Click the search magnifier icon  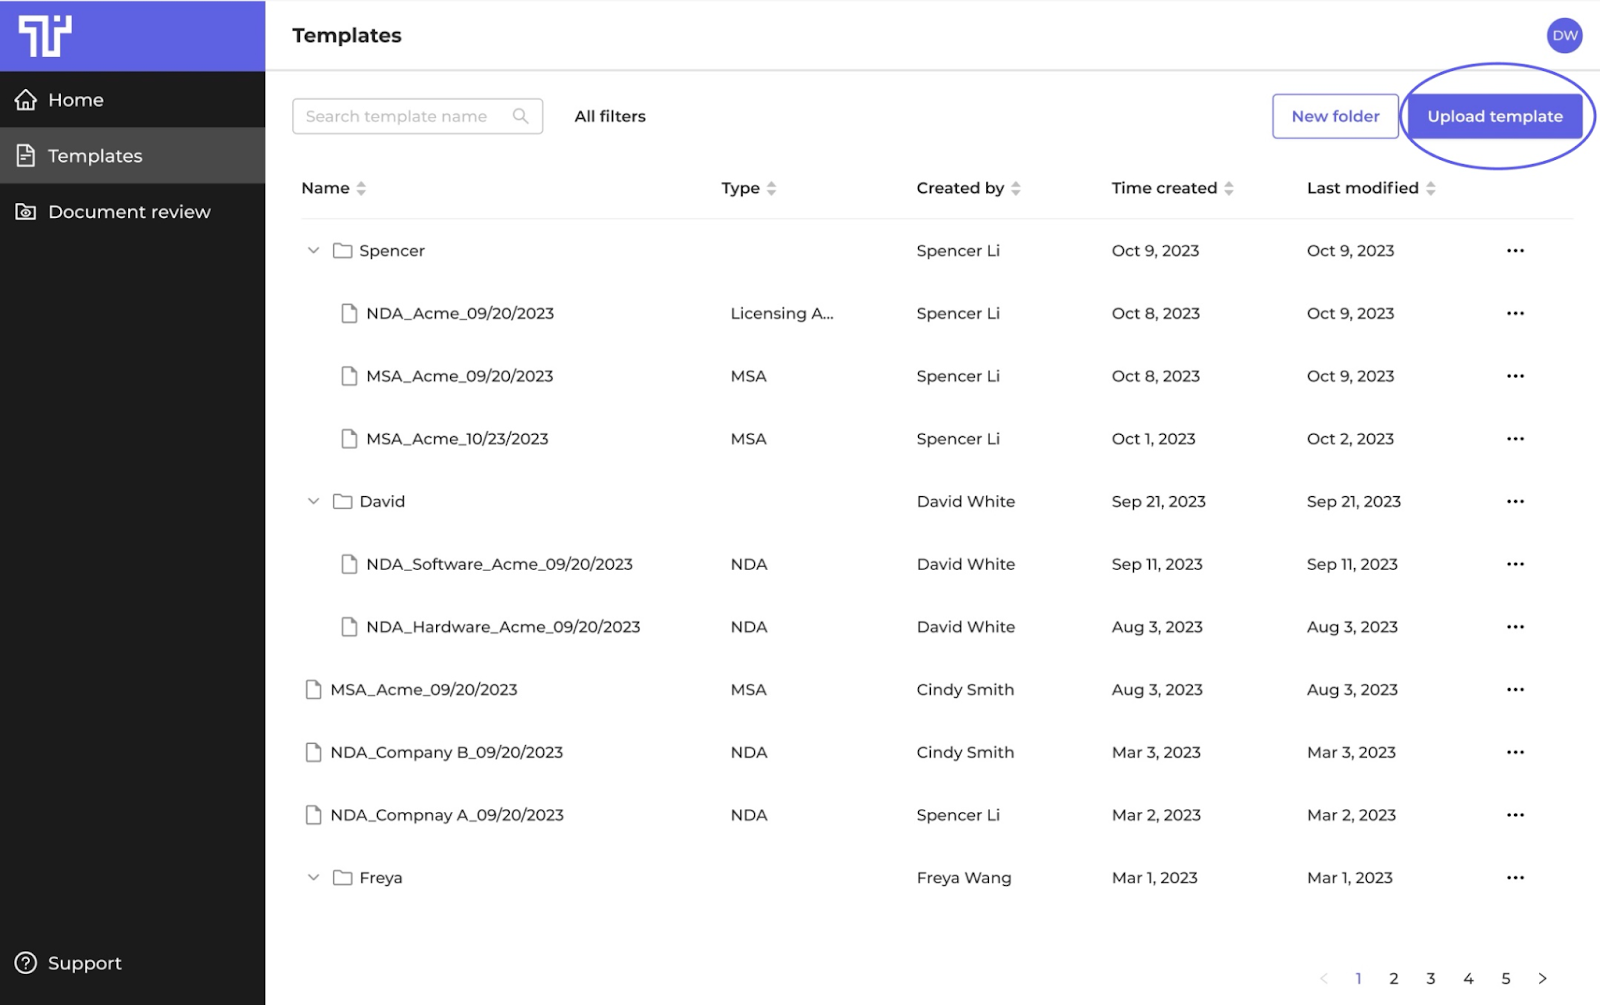(520, 116)
